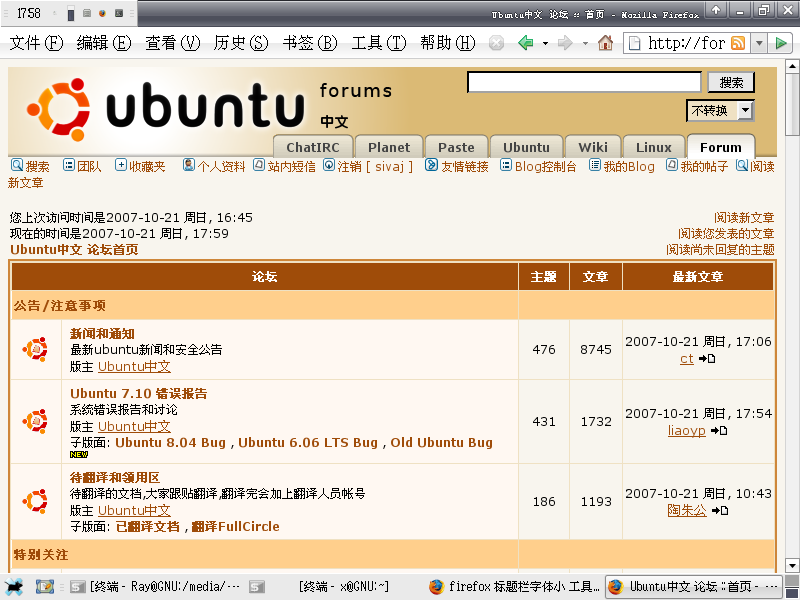Click the plus icon beside 收藏夹
The width and height of the screenshot is (800, 600).
pos(121,165)
